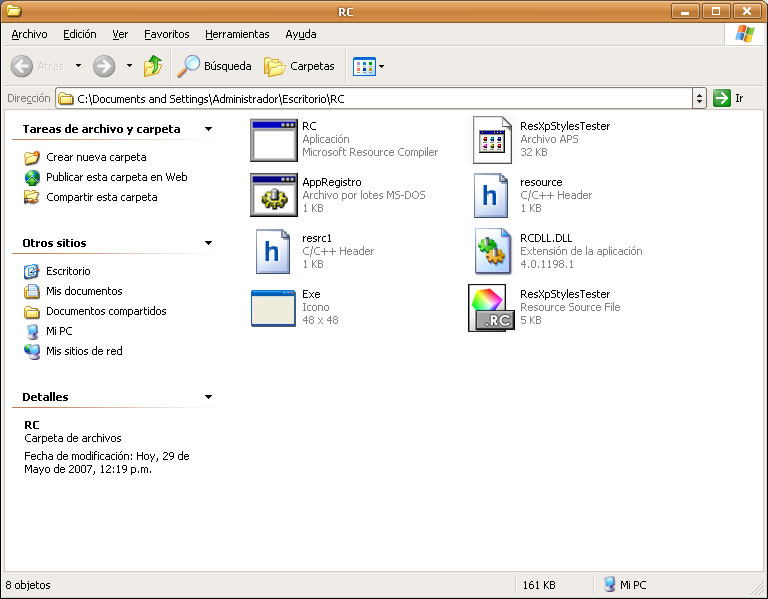Collapse the Detalles panel

(208, 397)
